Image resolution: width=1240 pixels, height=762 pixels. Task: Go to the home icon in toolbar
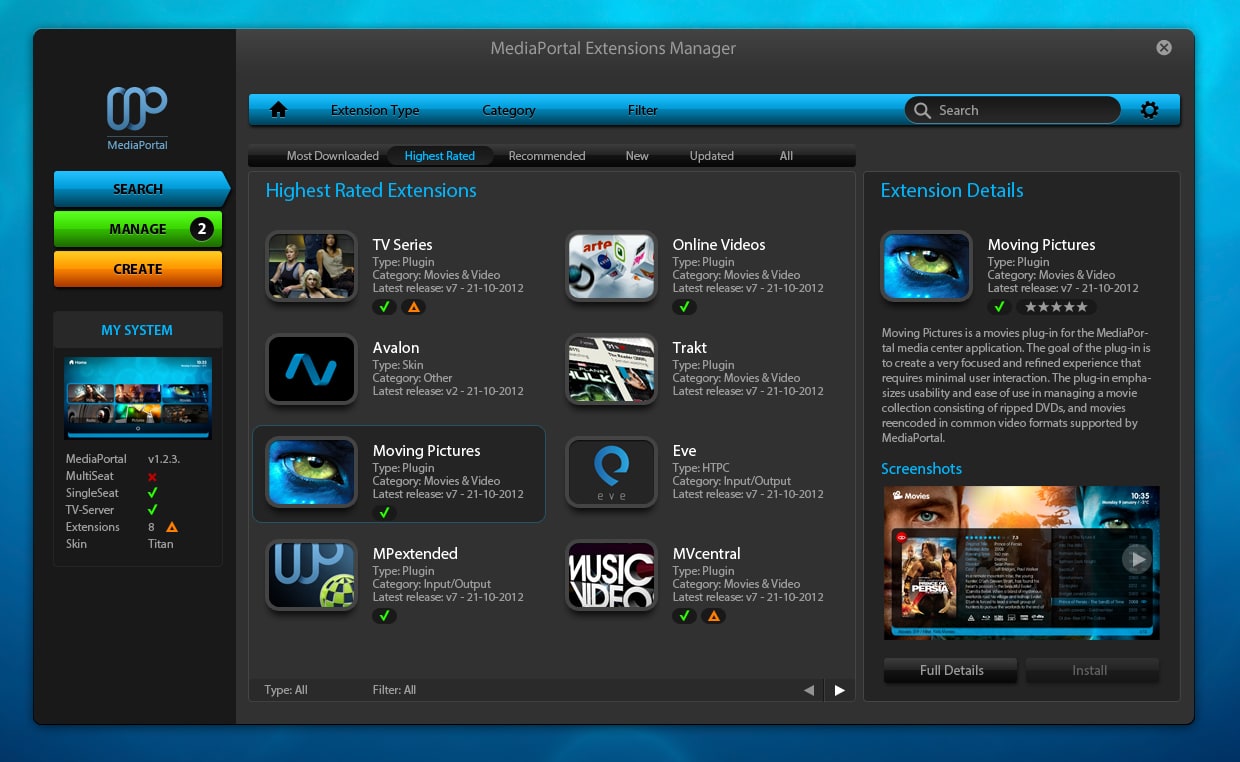(x=279, y=110)
